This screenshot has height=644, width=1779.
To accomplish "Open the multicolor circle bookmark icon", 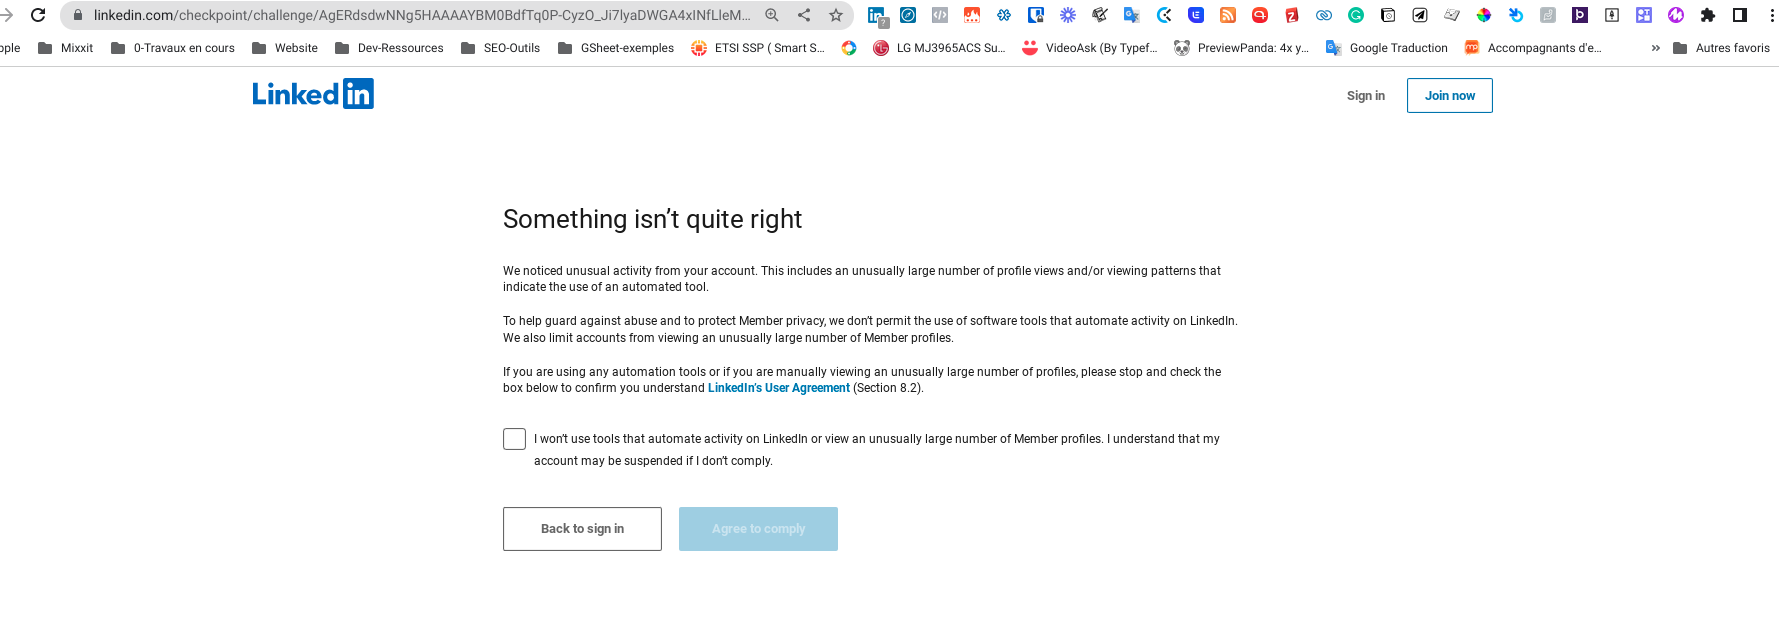I will click(849, 48).
